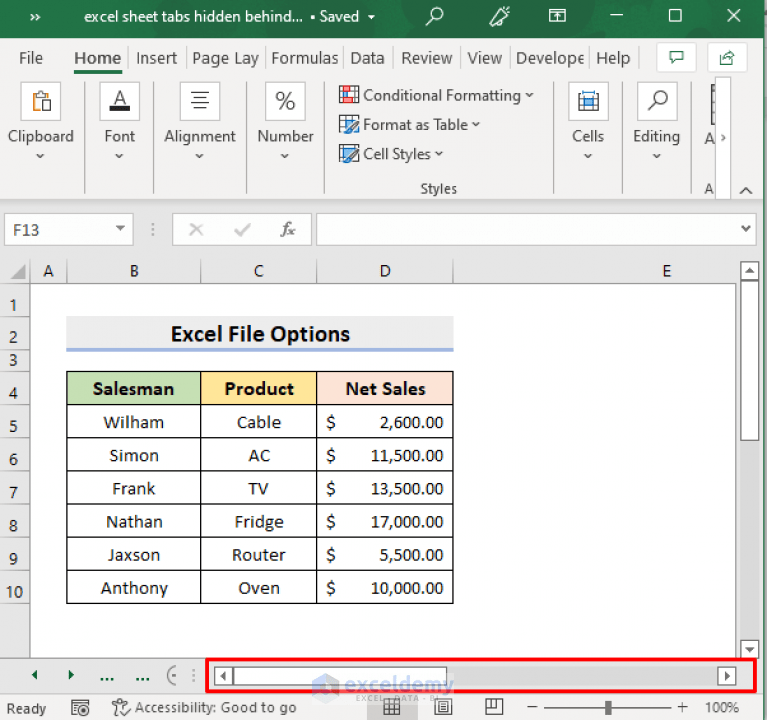The width and height of the screenshot is (767, 720).
Task: Select column B header
Action: 134,271
